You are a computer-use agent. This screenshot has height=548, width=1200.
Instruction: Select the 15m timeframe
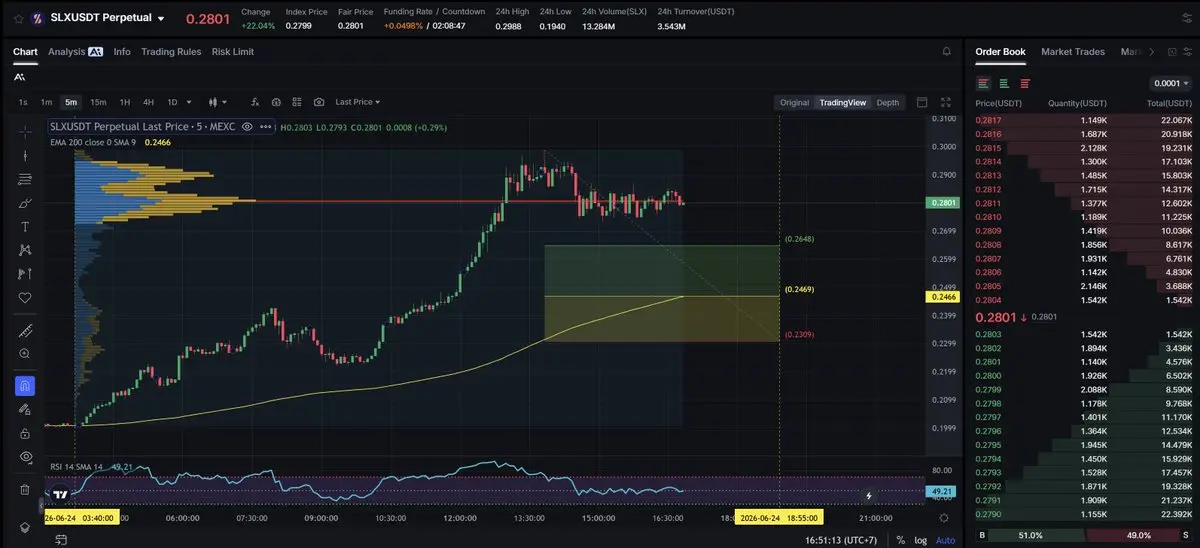(x=98, y=102)
